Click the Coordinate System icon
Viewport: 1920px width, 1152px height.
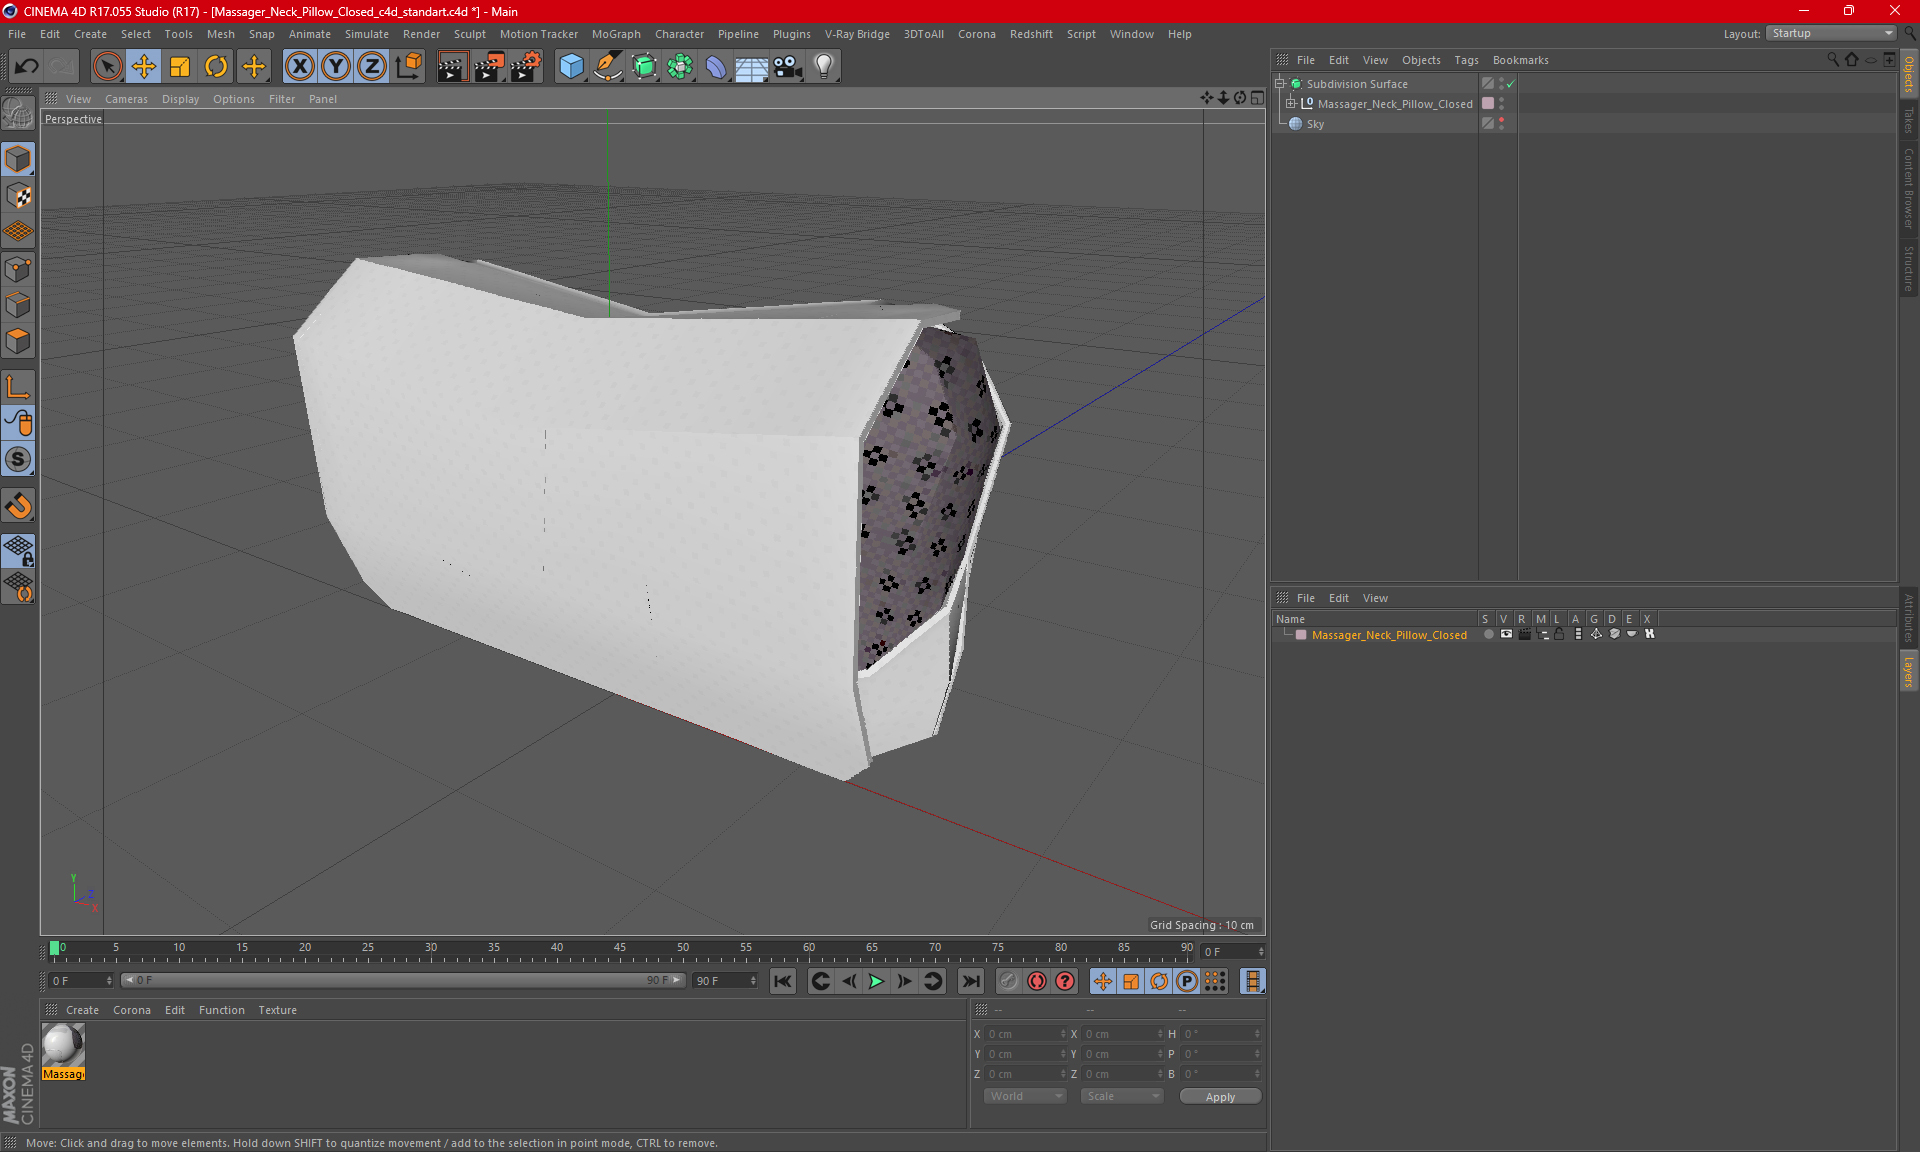point(408,66)
